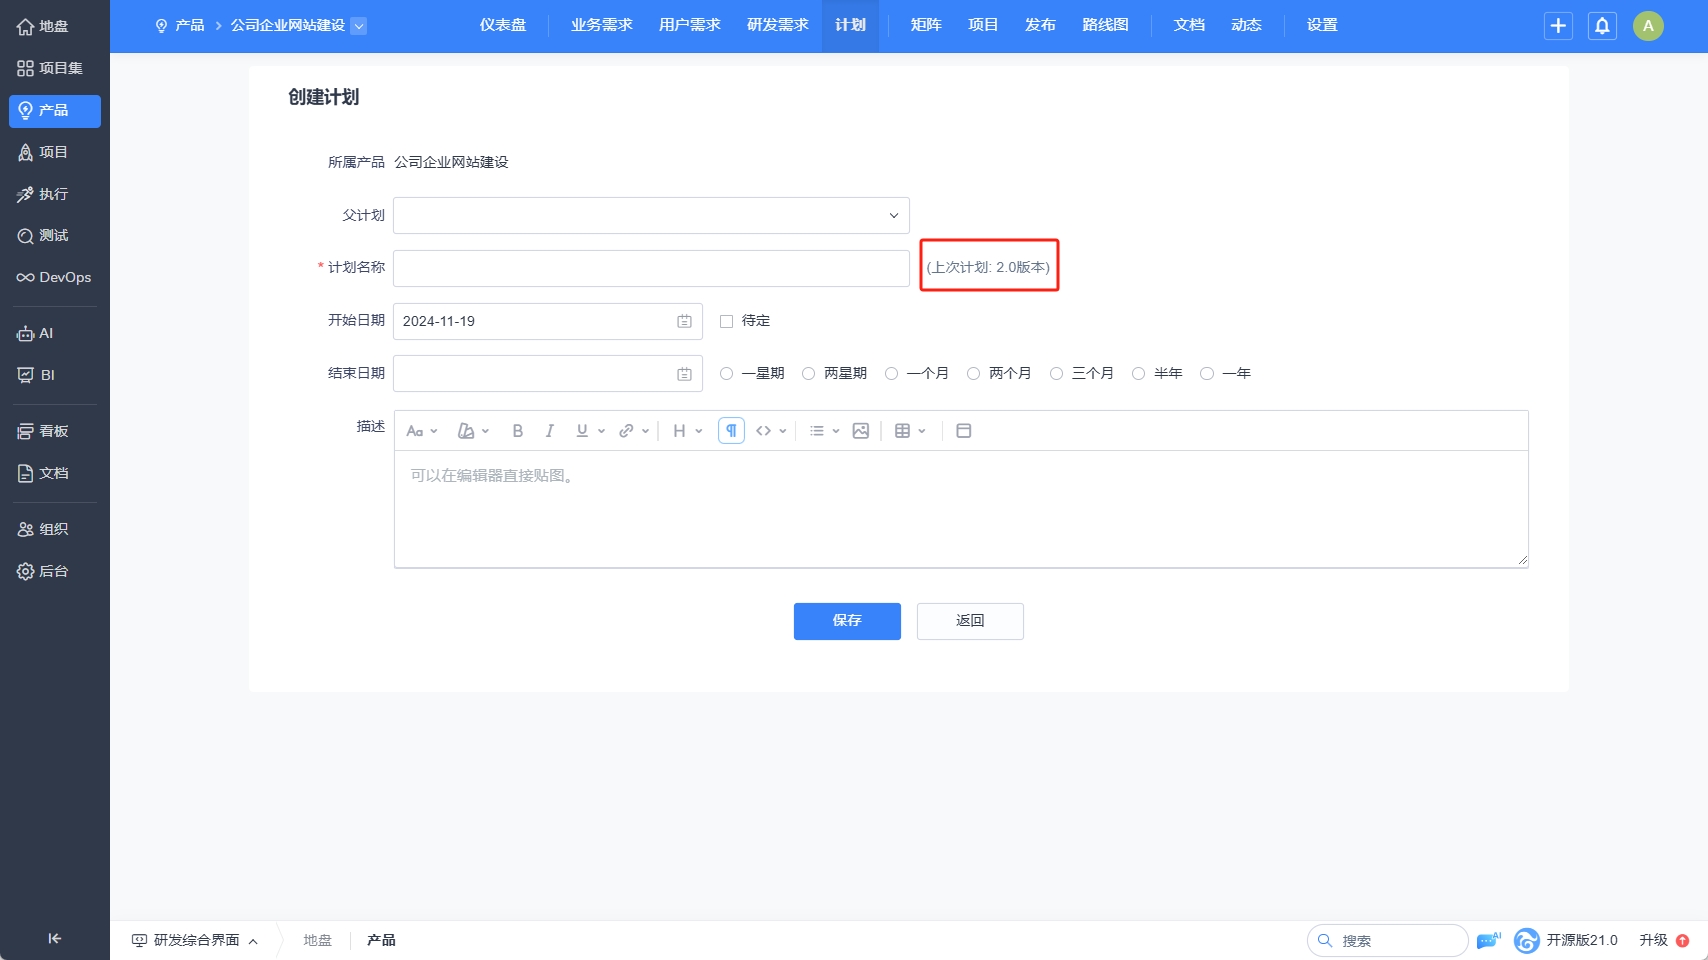Image resolution: width=1708 pixels, height=960 pixels.
Task: Switch to the 路线图 tab
Action: (x=1105, y=25)
